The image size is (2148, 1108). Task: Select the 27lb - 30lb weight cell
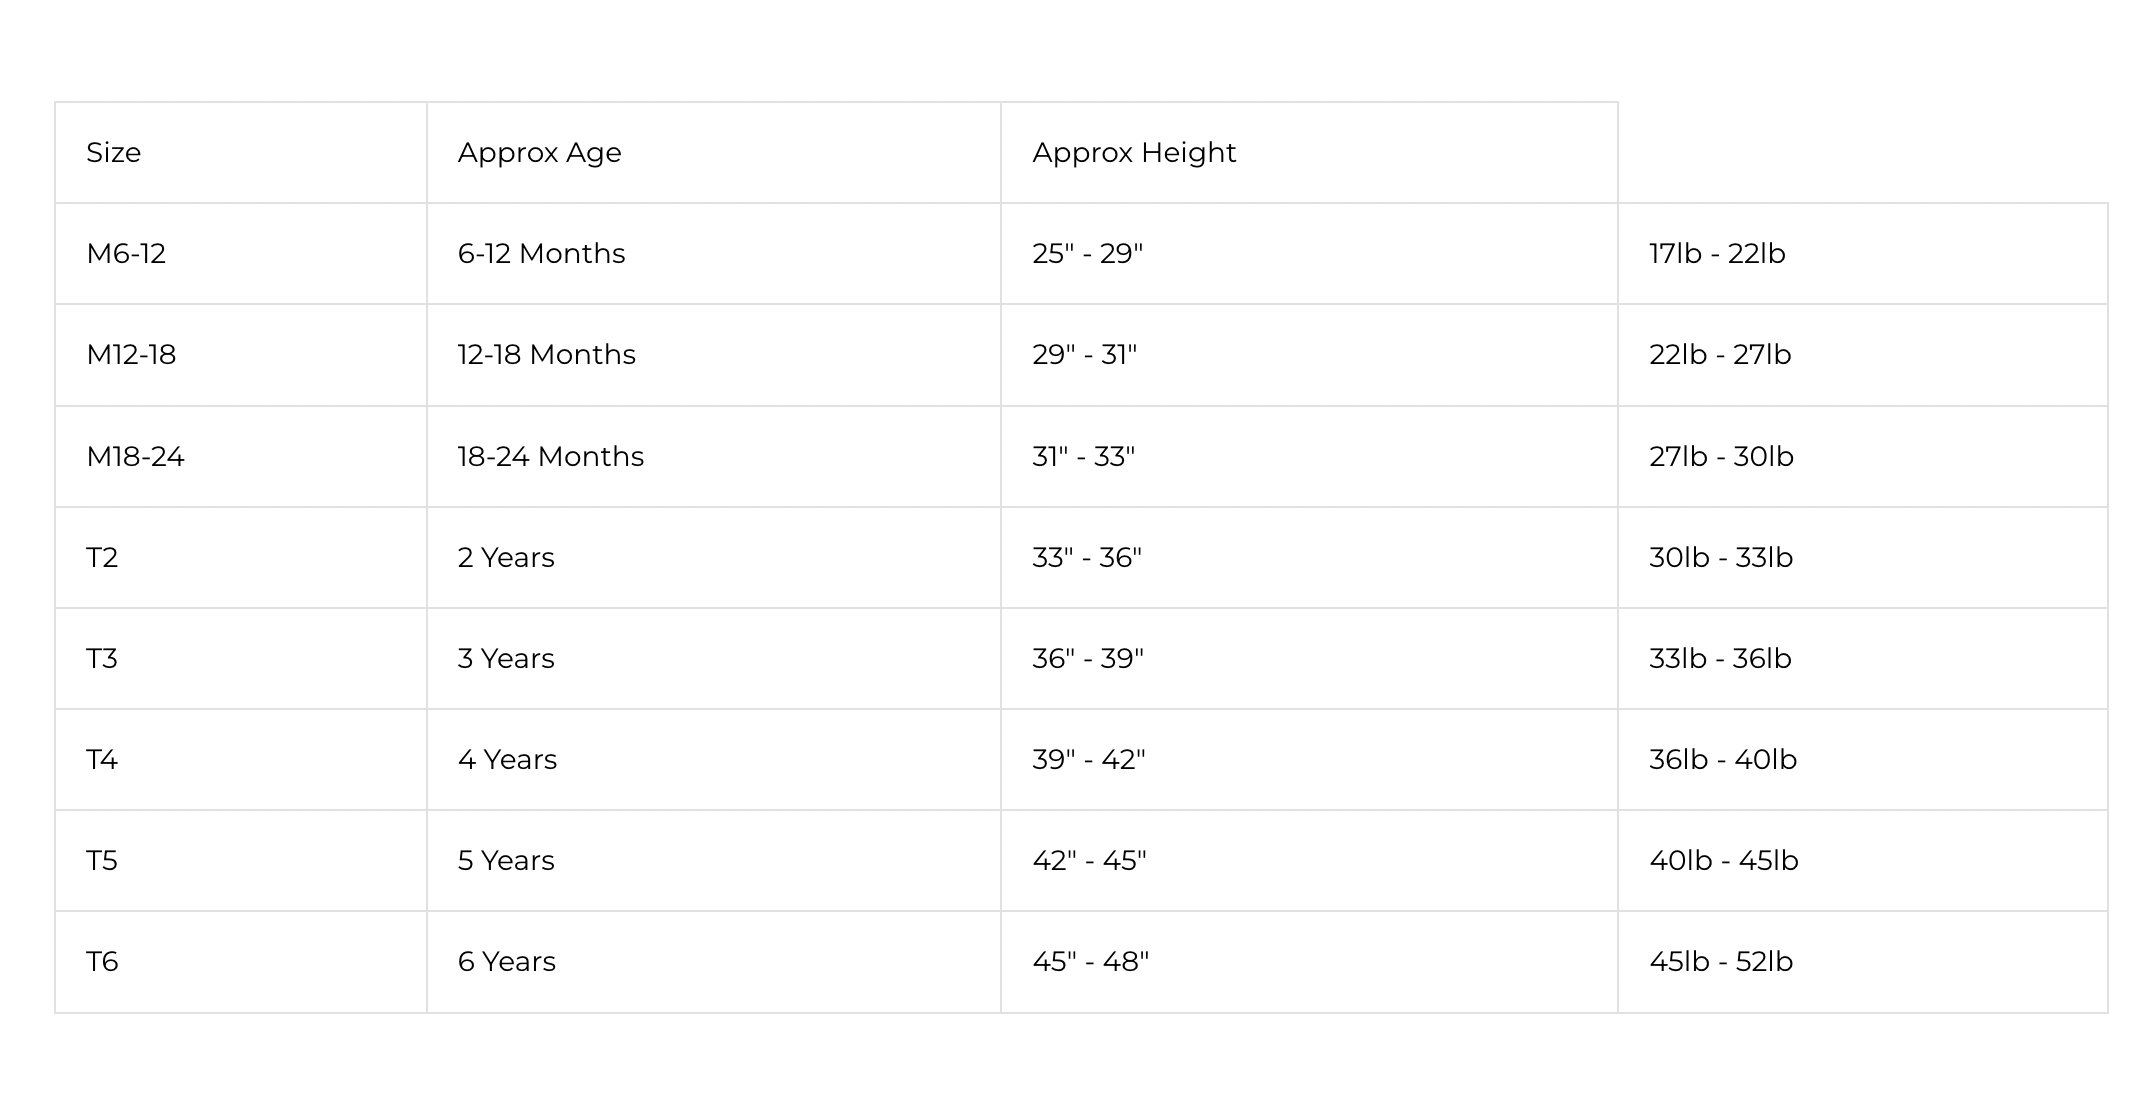tap(1721, 457)
